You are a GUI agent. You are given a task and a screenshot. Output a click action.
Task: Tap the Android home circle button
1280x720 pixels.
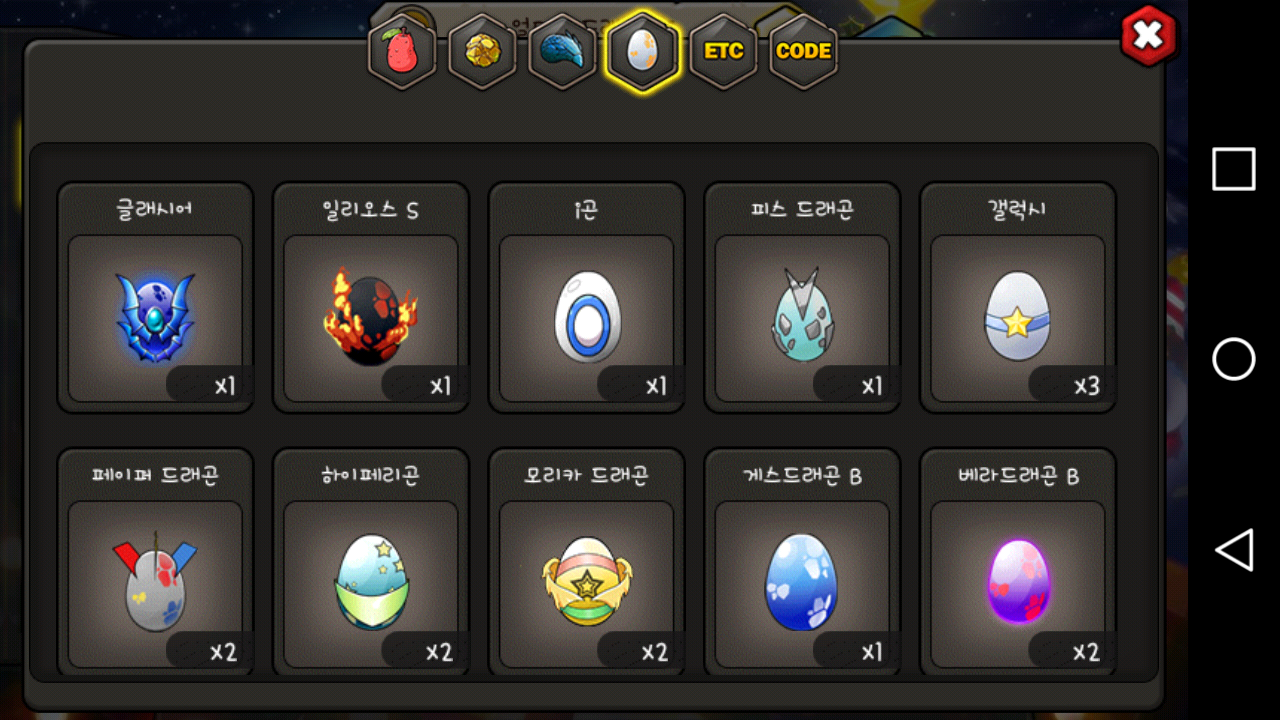pyautogui.click(x=1234, y=359)
